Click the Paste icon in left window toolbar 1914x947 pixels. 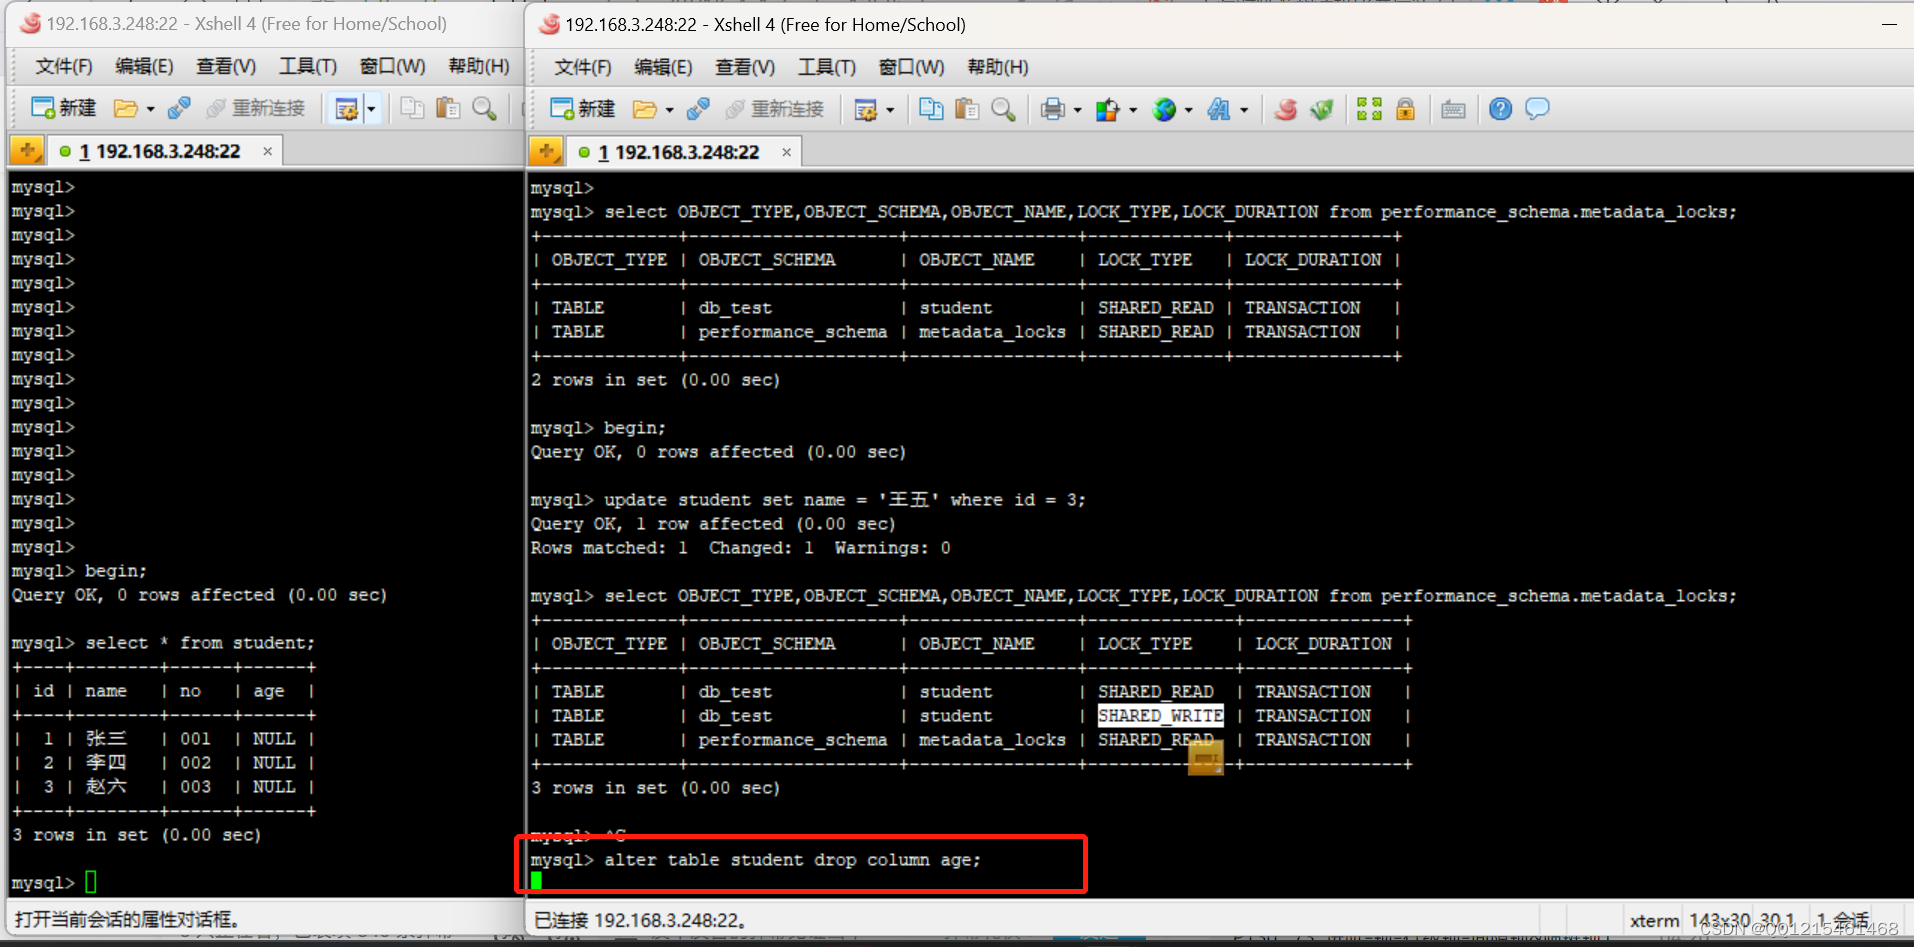click(x=448, y=108)
